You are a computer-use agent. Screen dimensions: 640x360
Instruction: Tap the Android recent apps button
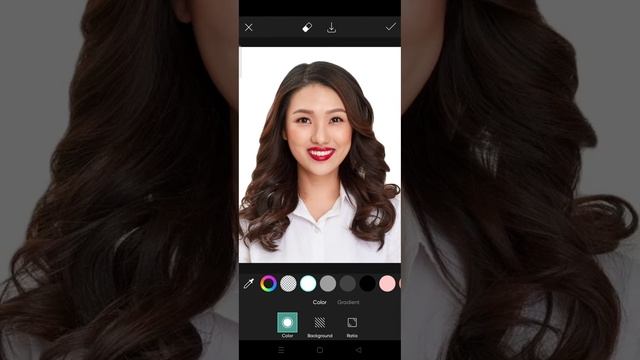point(281,350)
